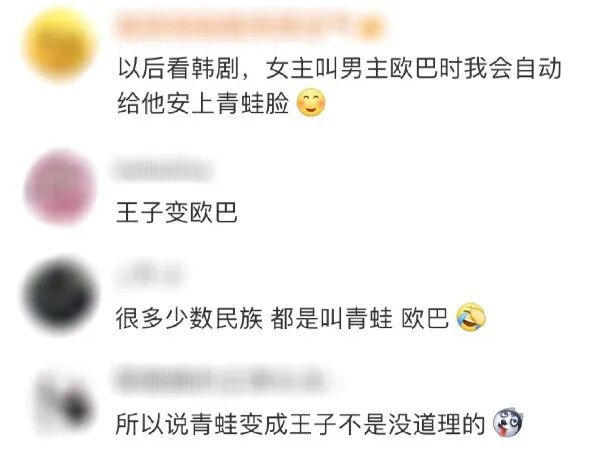
Task: Select the comment "所以说青蛙变成王子不是没道理的"
Action: 300,424
